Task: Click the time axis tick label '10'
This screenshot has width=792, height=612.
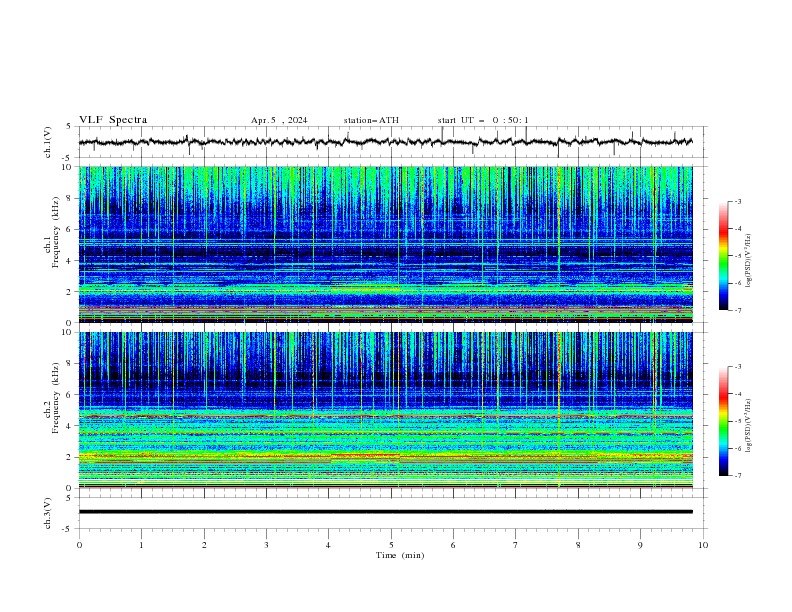Action: click(703, 545)
